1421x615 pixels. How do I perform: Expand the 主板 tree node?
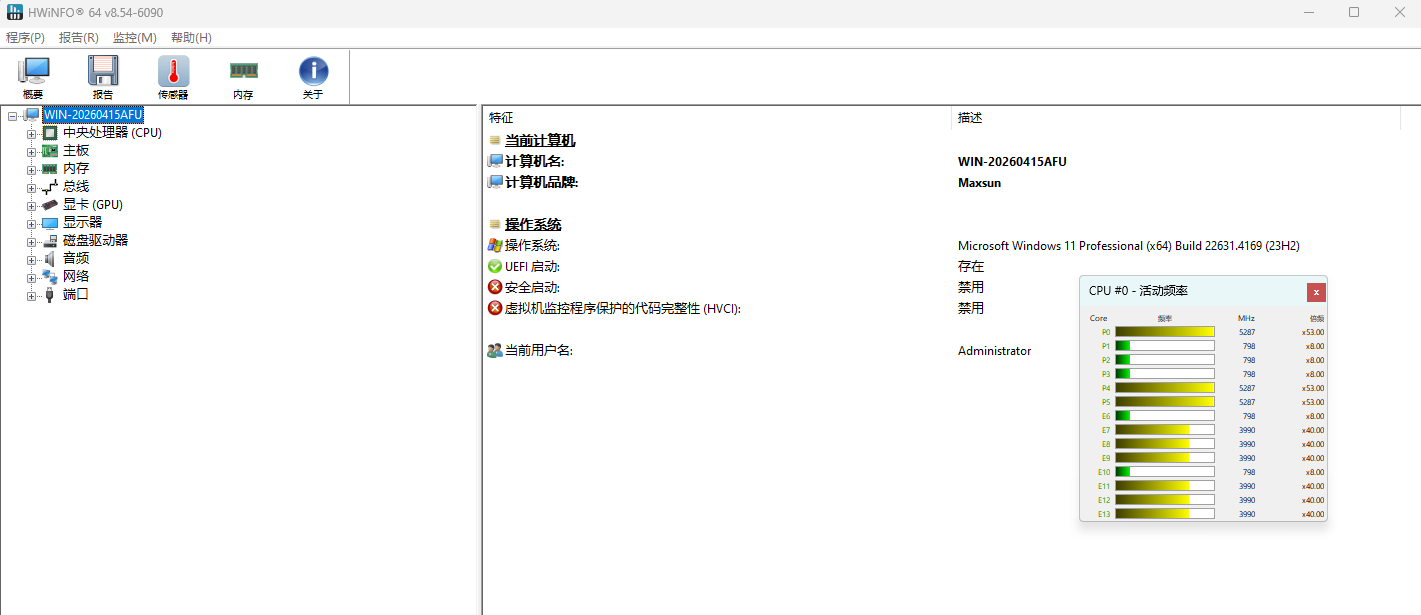31,151
